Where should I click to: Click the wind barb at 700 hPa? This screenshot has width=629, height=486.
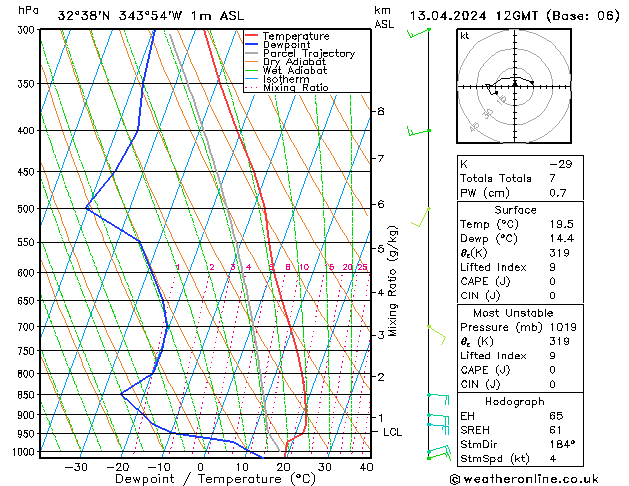tap(436, 335)
